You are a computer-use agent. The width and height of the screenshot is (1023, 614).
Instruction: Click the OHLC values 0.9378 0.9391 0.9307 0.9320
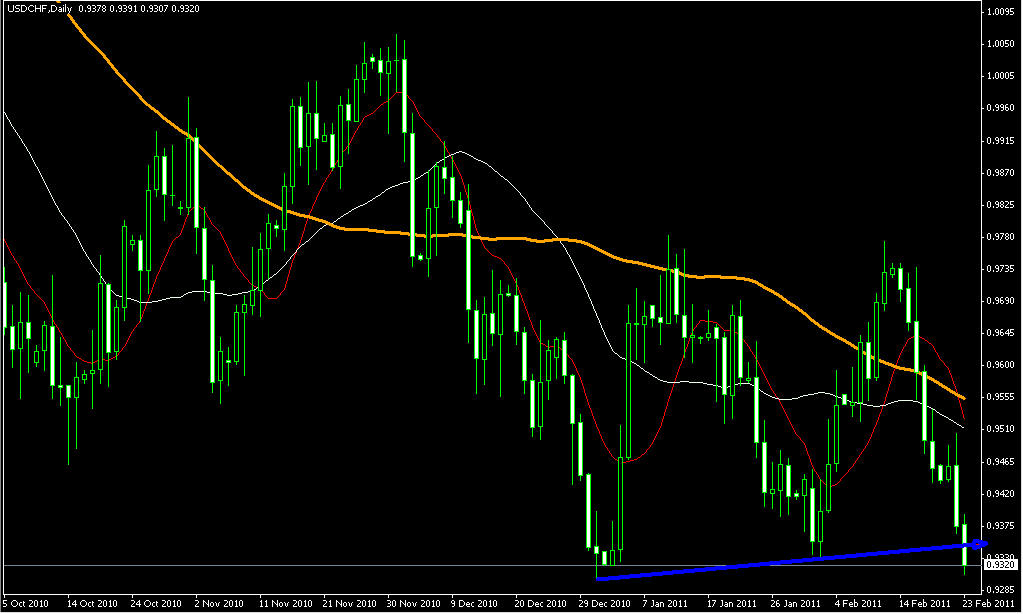(139, 8)
